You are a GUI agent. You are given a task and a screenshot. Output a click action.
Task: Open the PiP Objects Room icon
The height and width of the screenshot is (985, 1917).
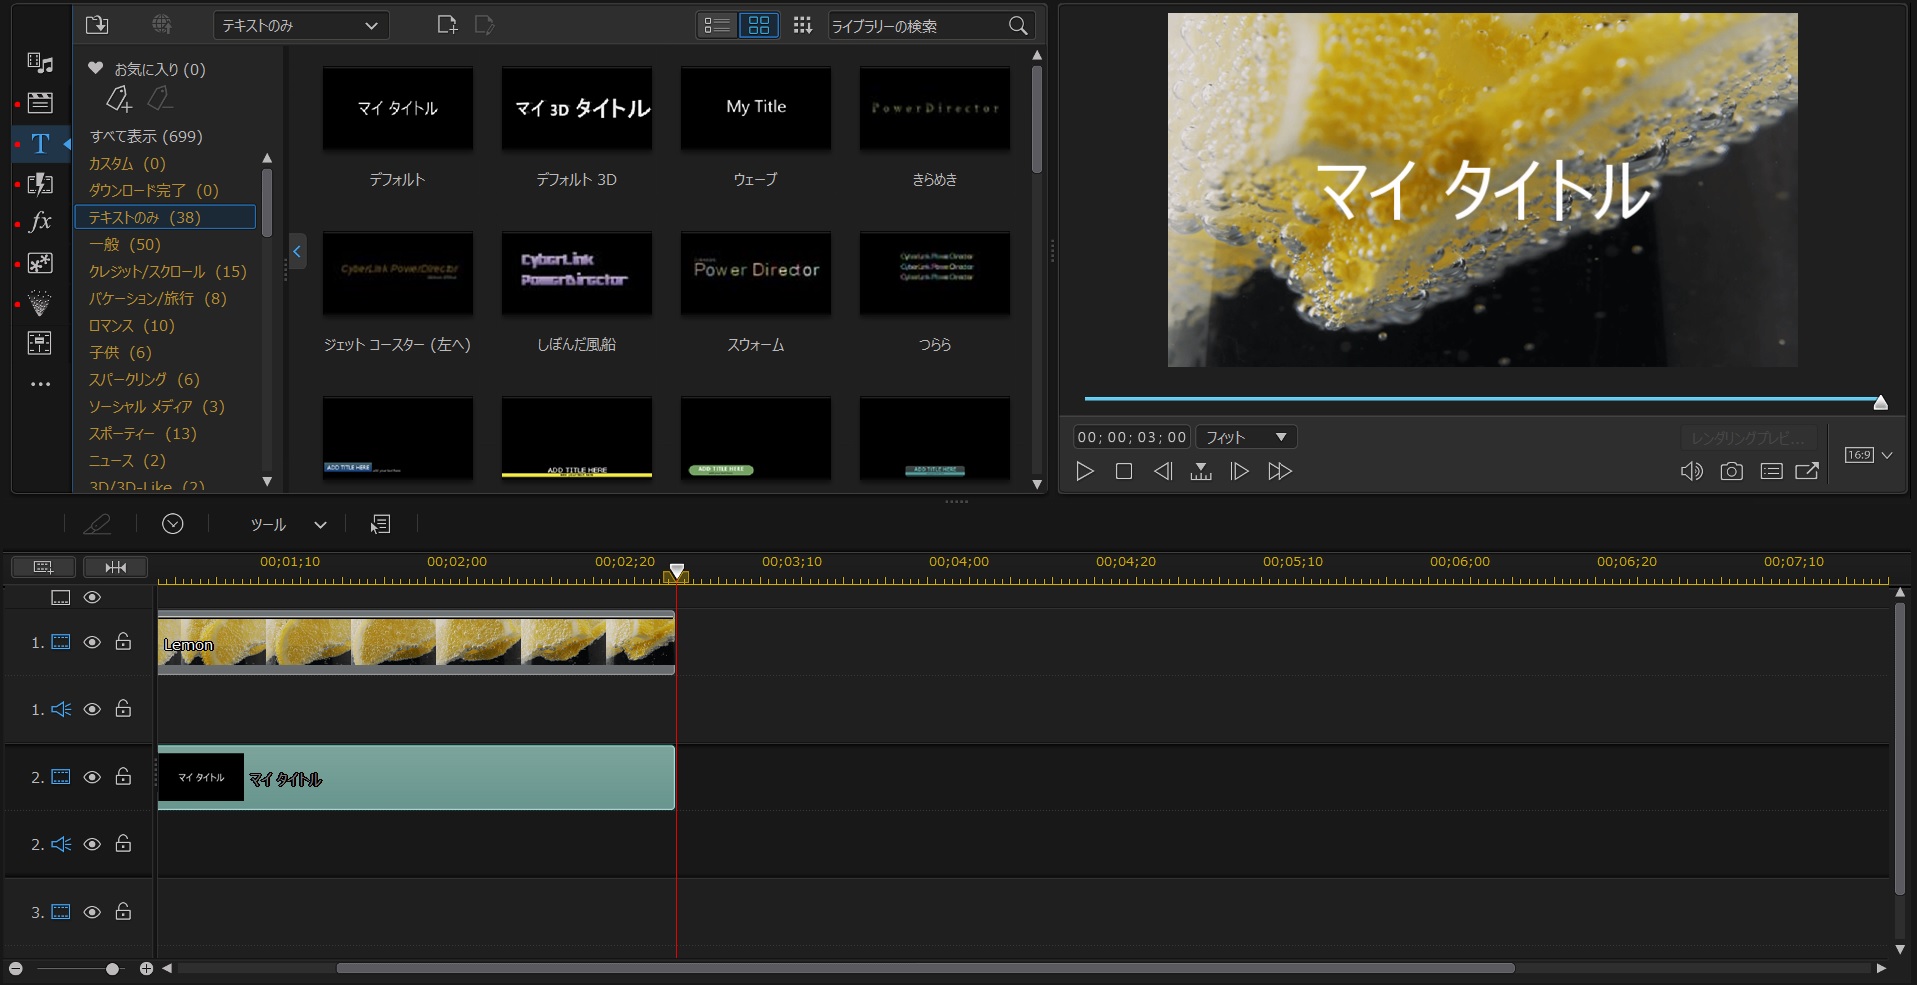(x=40, y=263)
